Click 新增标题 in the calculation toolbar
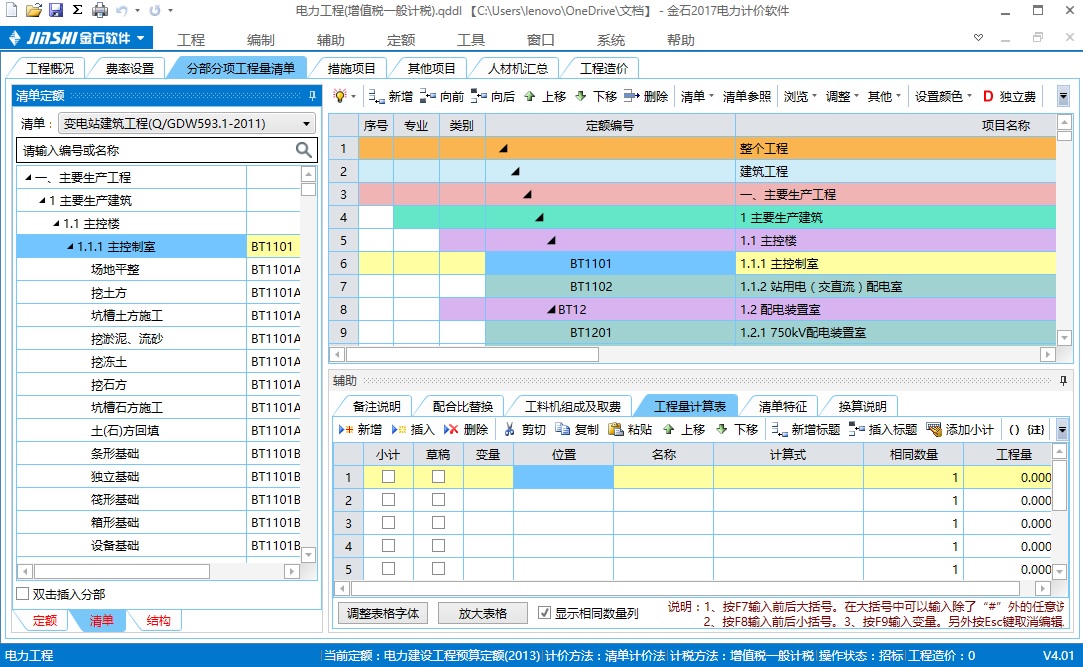1083x667 pixels. [x=806, y=429]
